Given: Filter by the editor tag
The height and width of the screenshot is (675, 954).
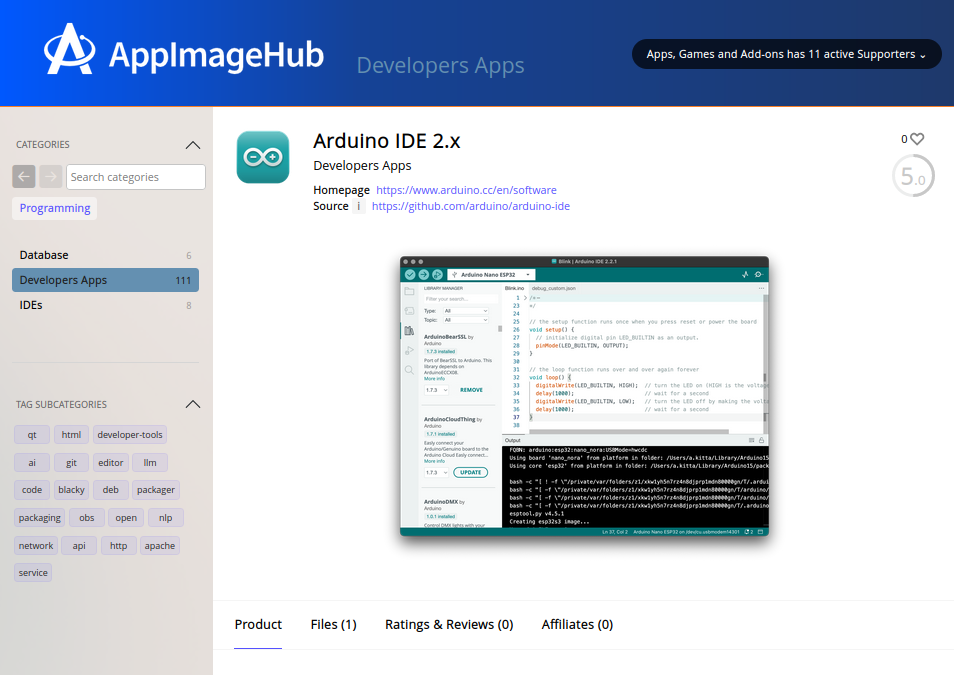Looking at the screenshot, I should pyautogui.click(x=111, y=463).
